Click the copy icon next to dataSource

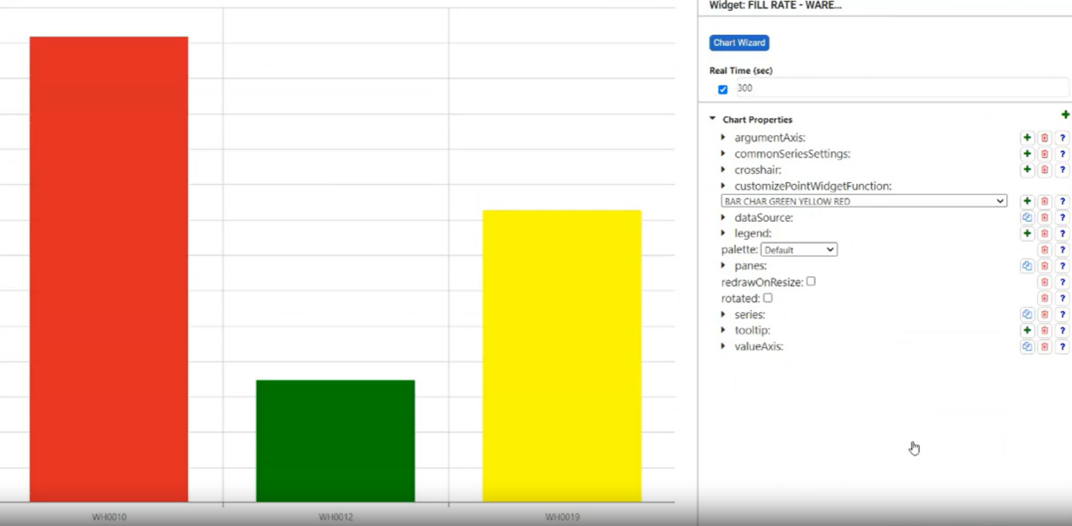point(1027,218)
